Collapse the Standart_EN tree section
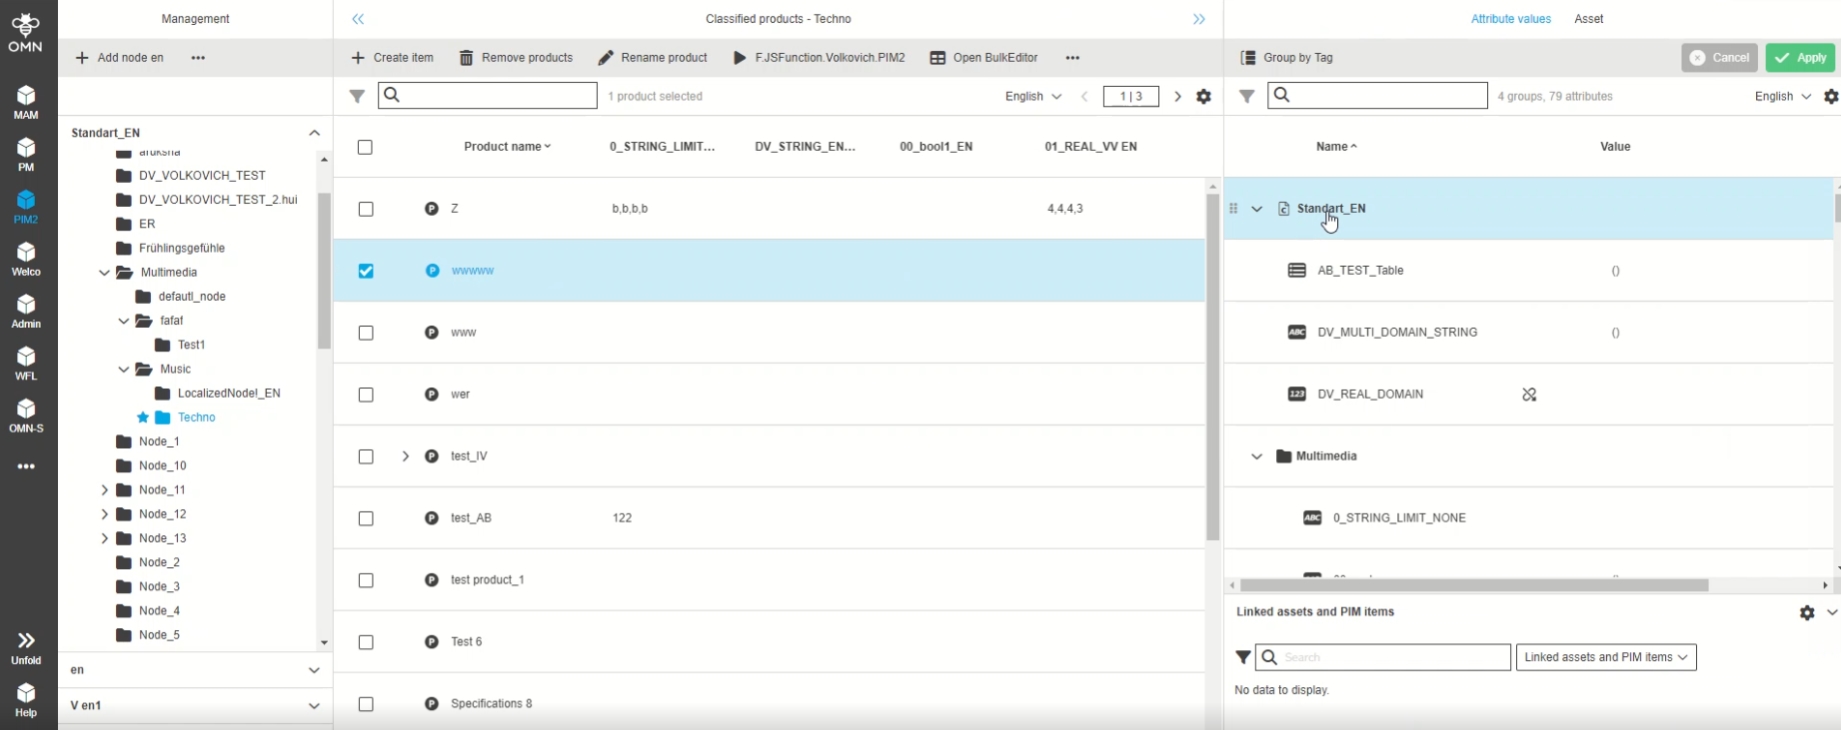 314,132
